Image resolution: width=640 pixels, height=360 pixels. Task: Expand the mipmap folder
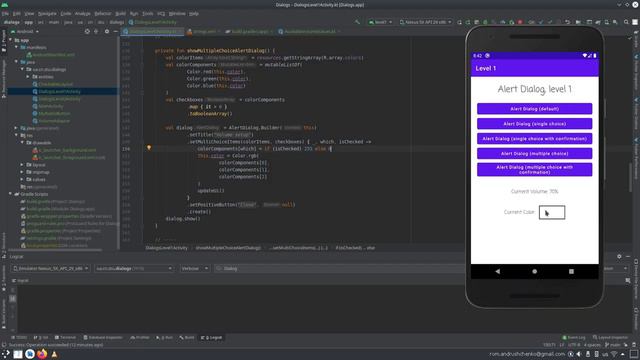(x=22, y=172)
